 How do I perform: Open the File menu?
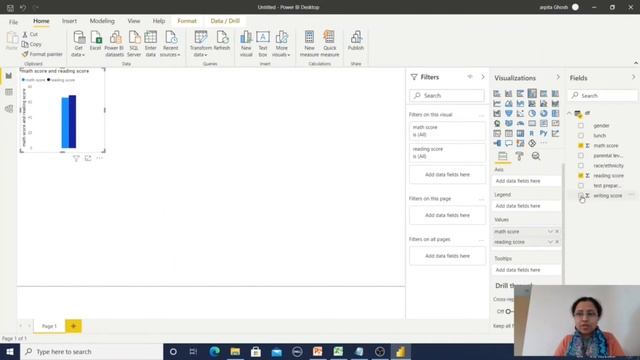coord(13,22)
